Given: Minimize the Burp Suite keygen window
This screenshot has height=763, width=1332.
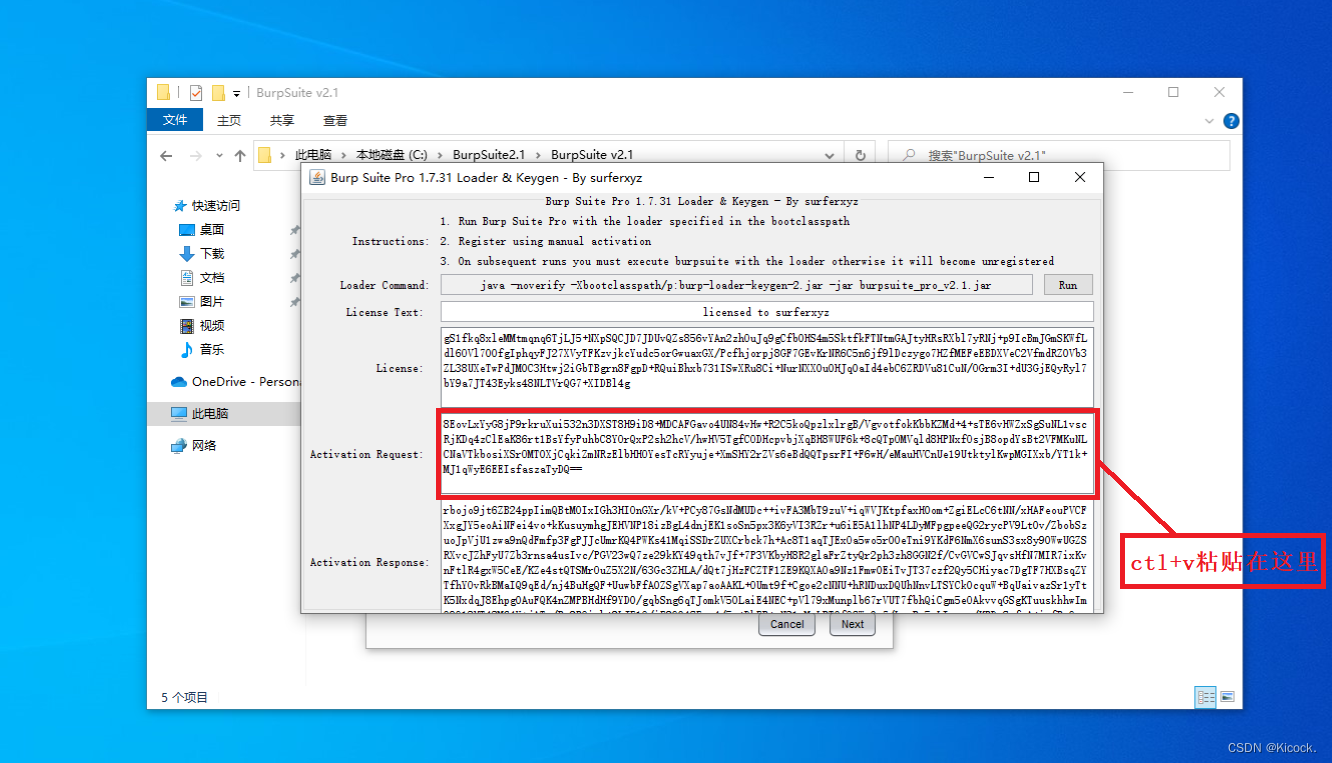Looking at the screenshot, I should pyautogui.click(x=988, y=177).
